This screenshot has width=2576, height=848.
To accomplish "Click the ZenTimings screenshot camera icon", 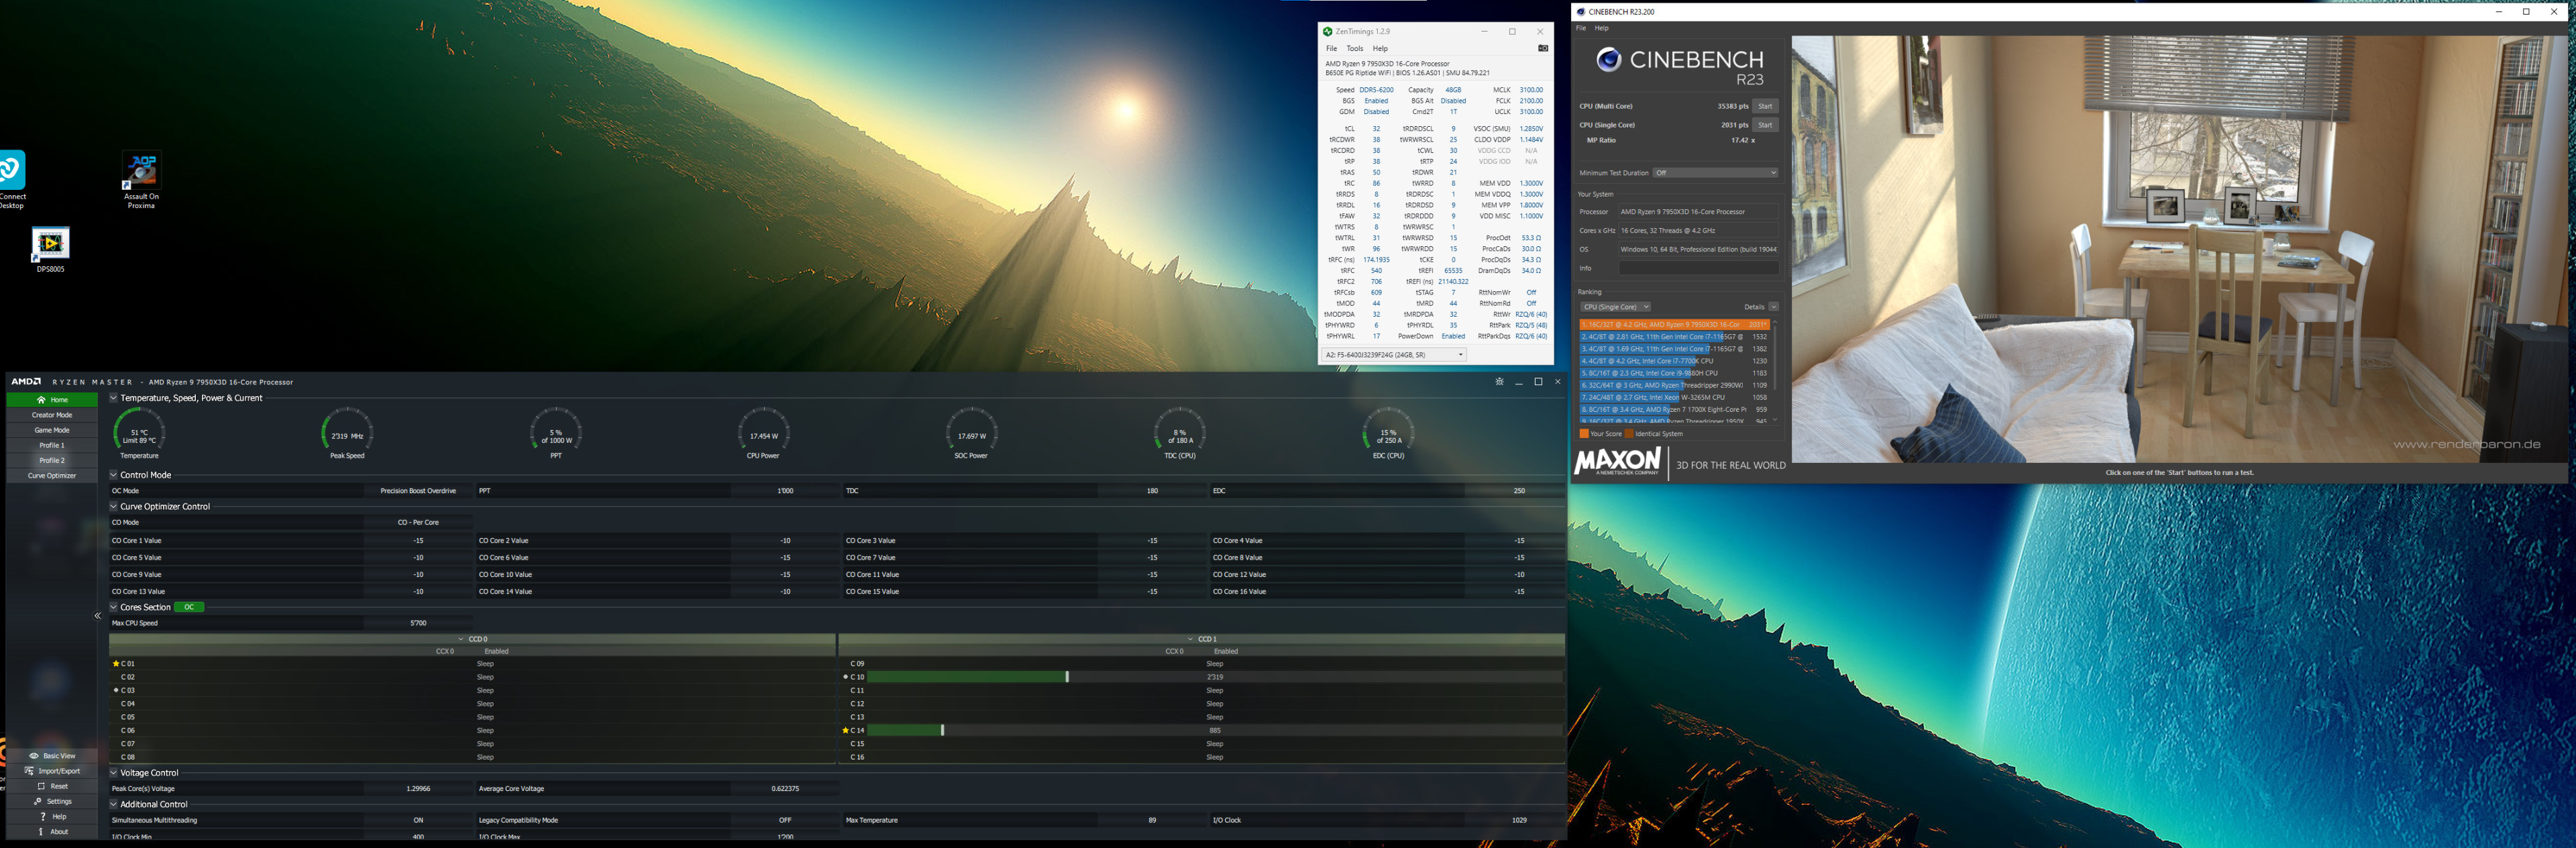I will [1542, 48].
